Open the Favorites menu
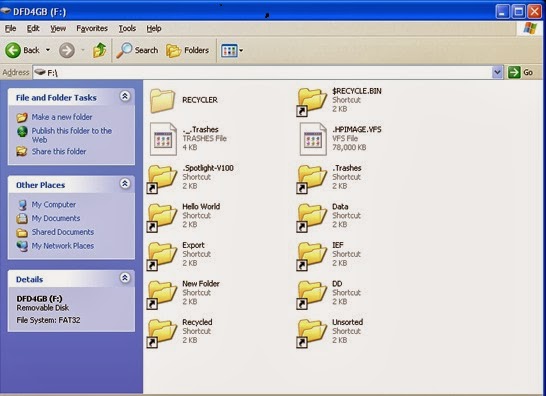This screenshot has height=396, width=546. [x=92, y=29]
